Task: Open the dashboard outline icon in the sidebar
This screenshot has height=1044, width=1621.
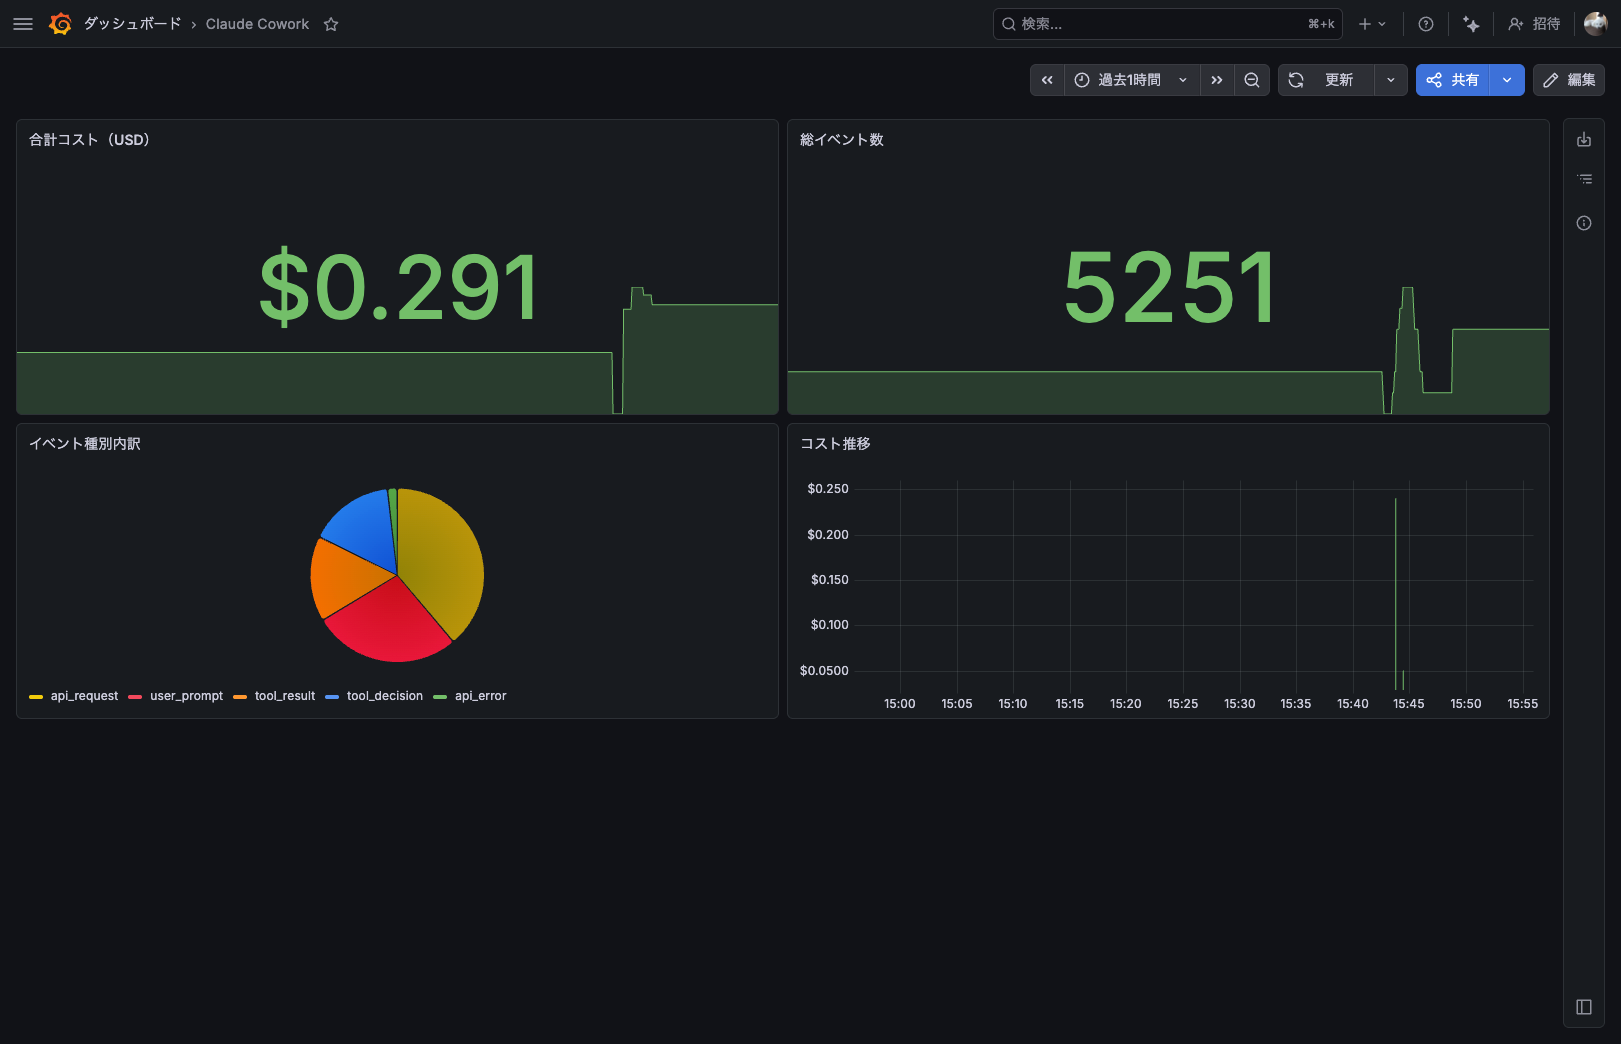Action: click(x=1584, y=180)
